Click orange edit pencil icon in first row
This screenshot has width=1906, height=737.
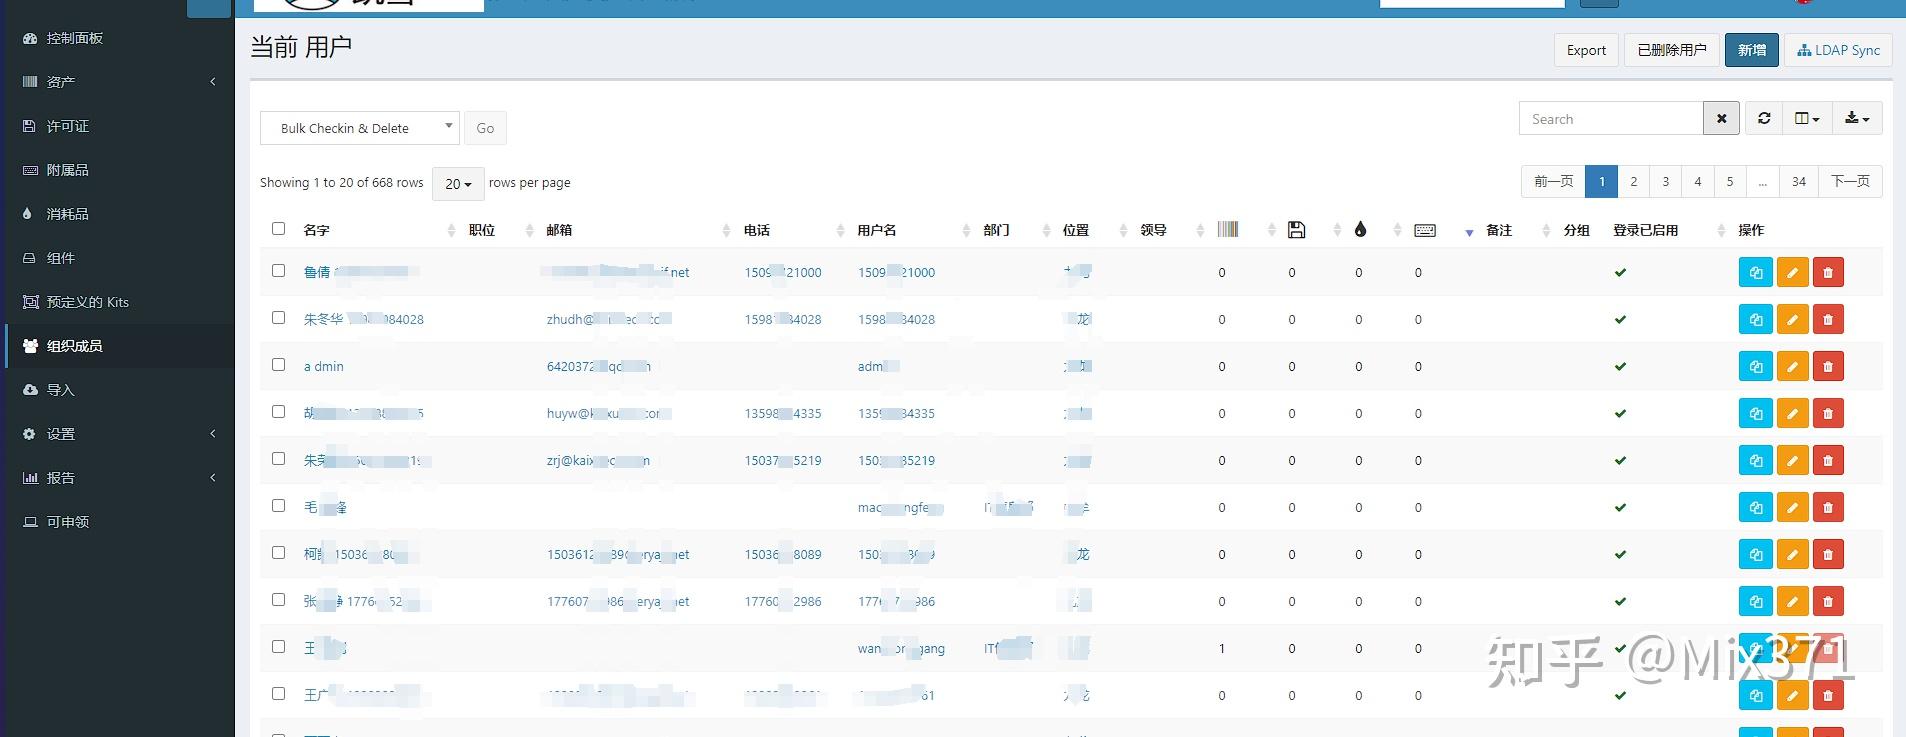[x=1792, y=272]
